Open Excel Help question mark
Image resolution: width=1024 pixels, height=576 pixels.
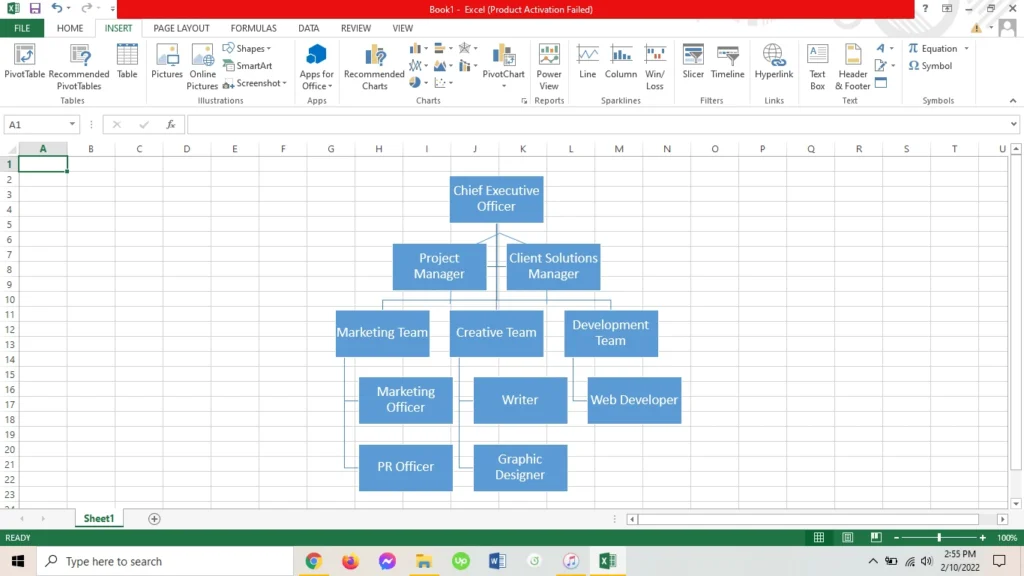[925, 8]
